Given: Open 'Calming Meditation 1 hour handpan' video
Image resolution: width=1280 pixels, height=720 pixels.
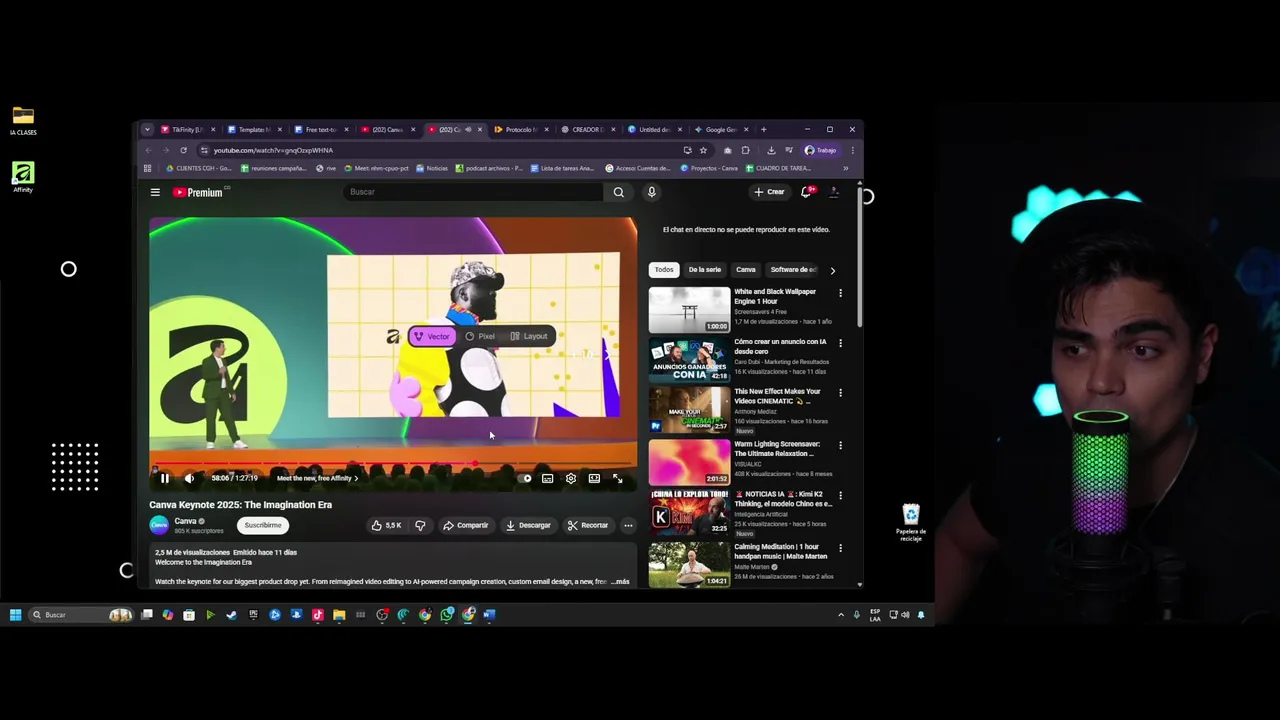Looking at the screenshot, I should (689, 564).
